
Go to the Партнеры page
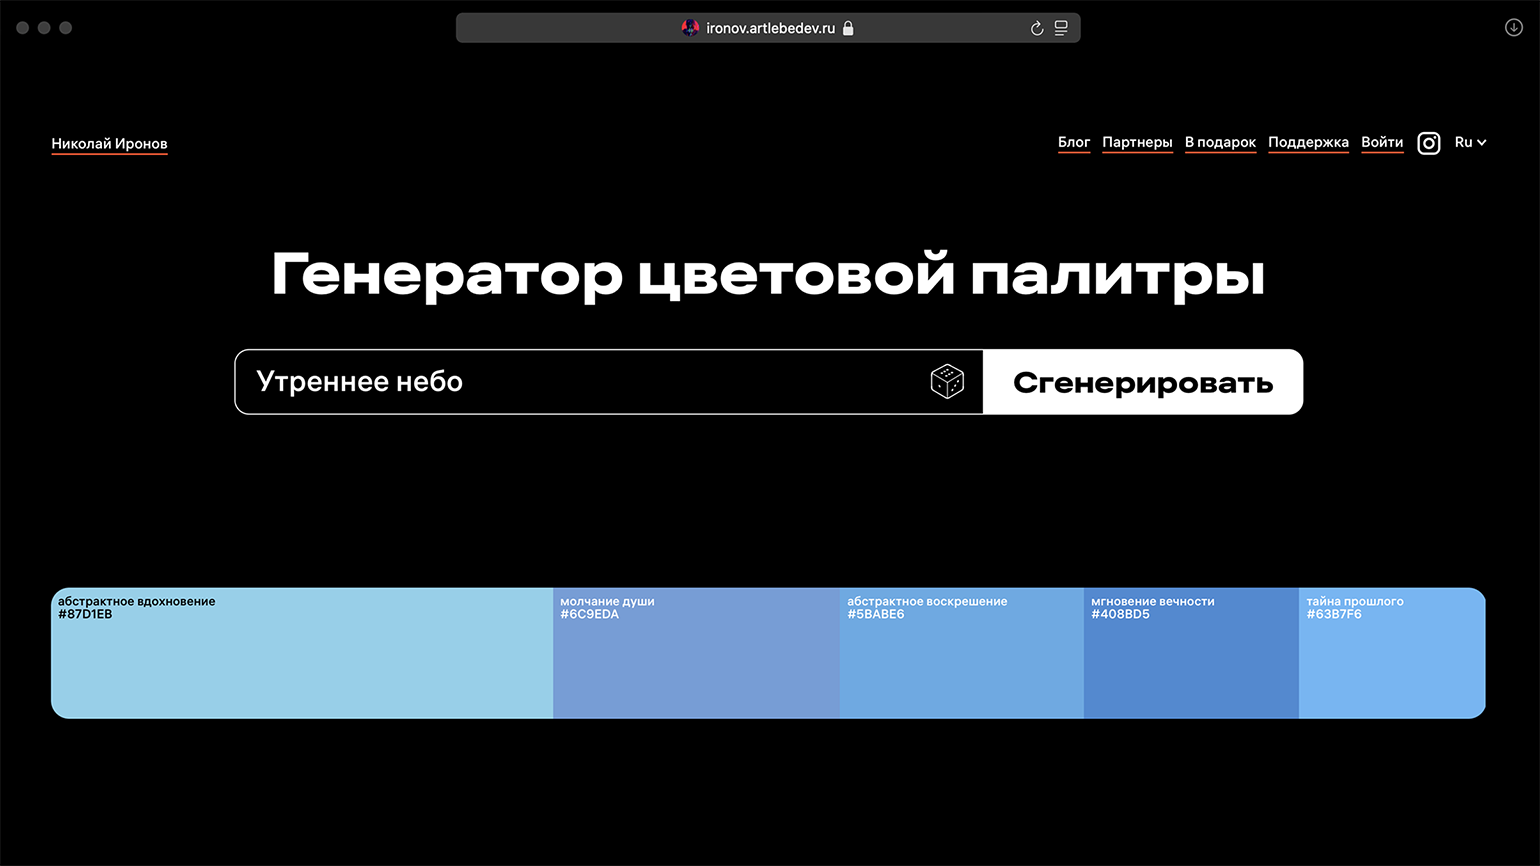pos(1137,142)
